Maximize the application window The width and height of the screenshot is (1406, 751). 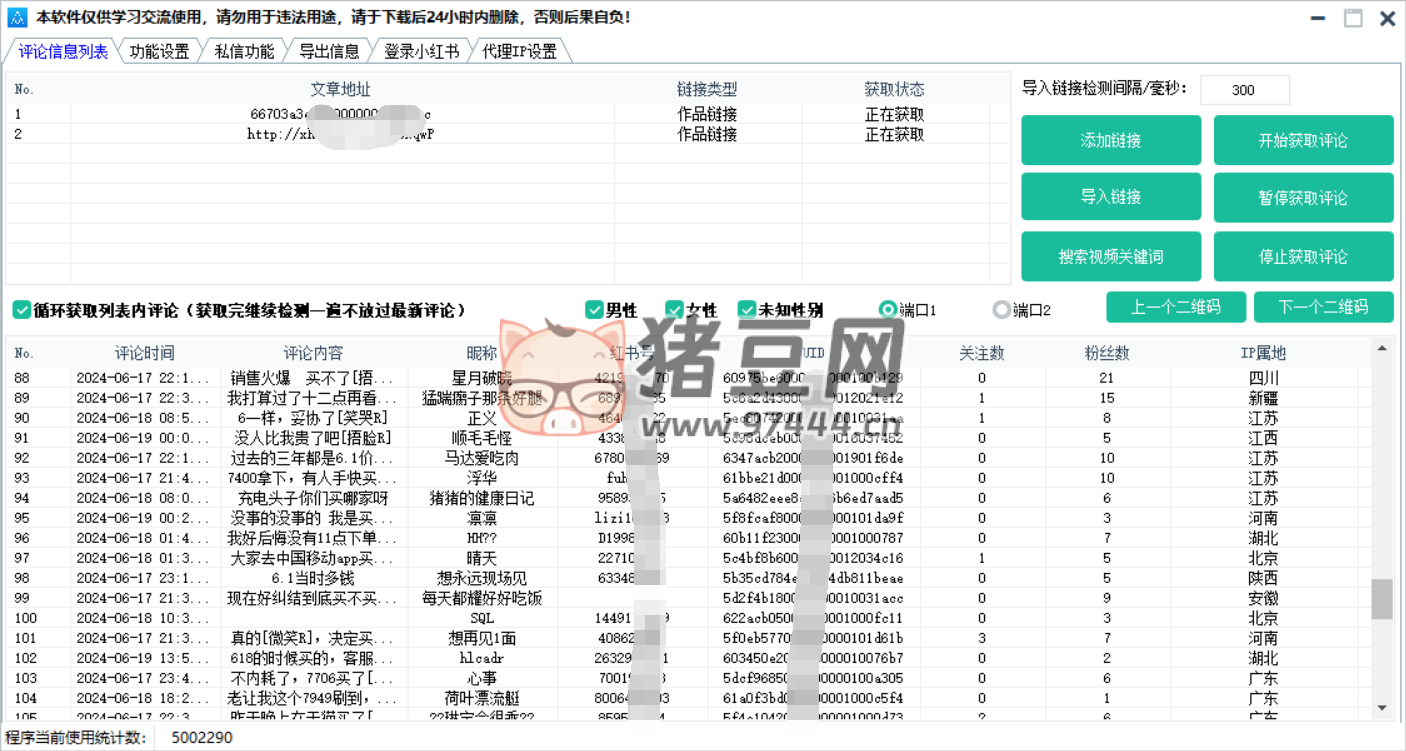[1353, 18]
